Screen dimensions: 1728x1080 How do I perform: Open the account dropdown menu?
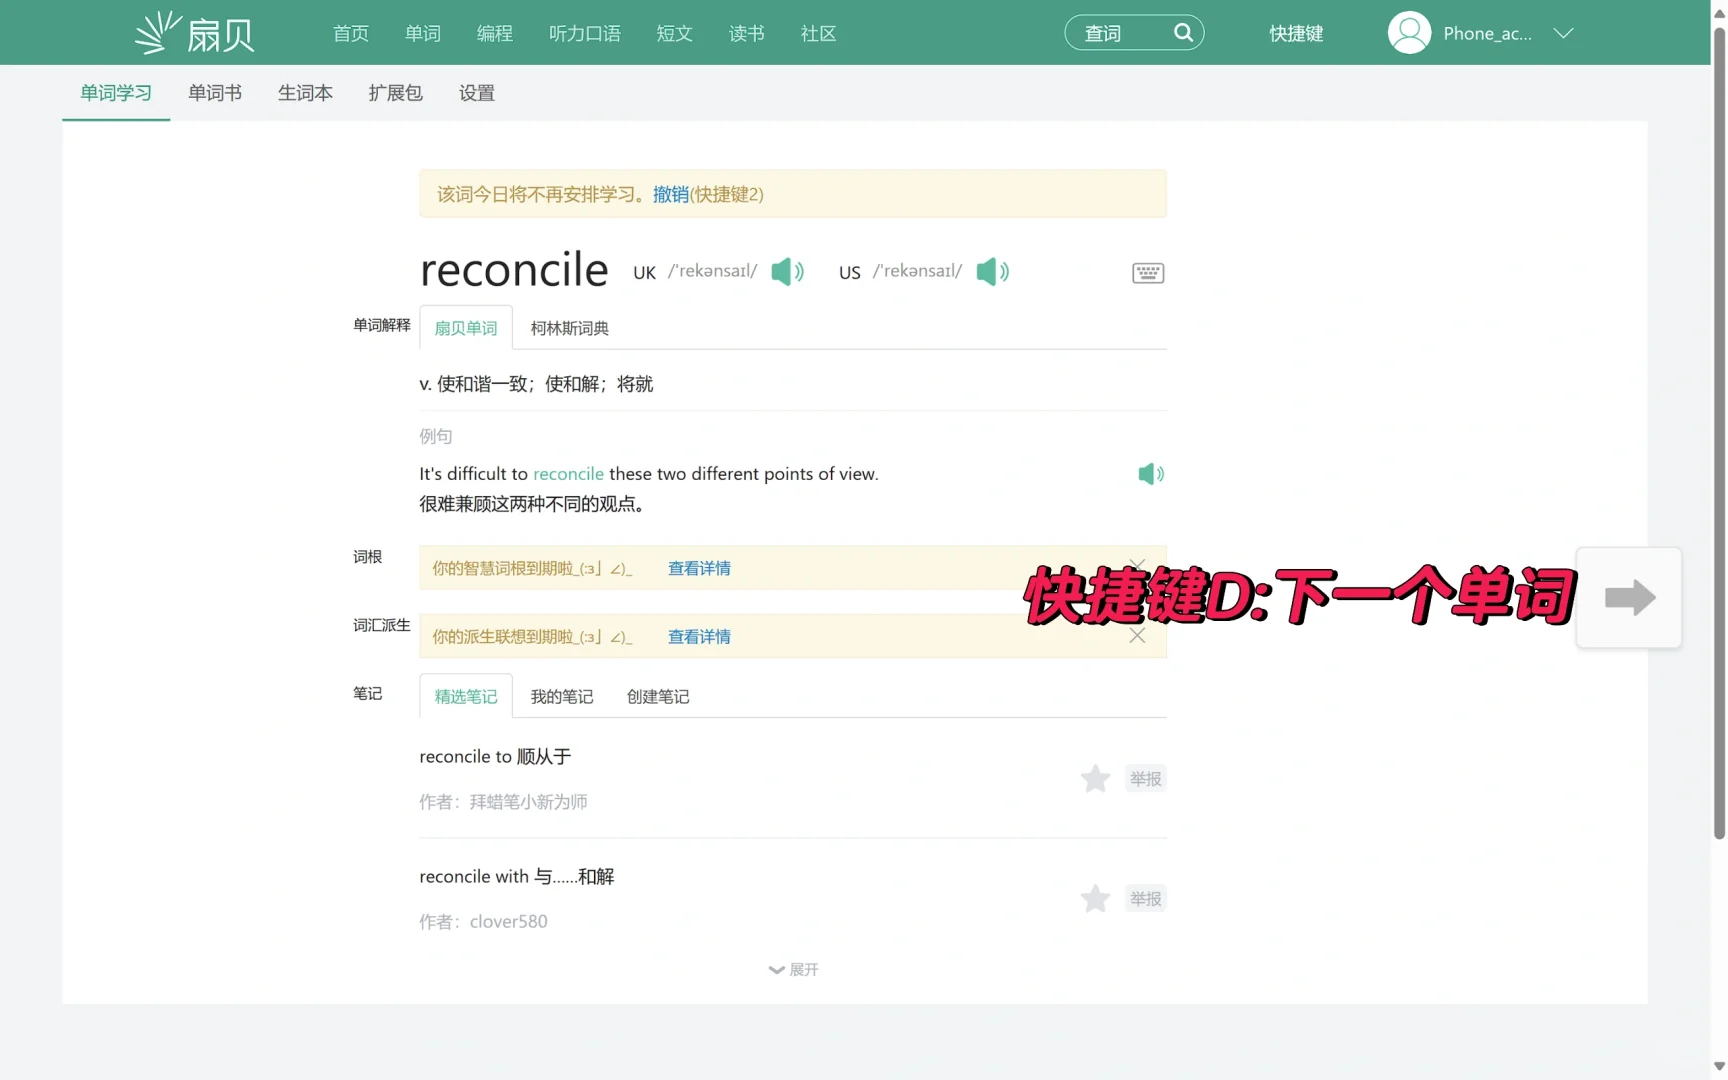tap(1563, 33)
